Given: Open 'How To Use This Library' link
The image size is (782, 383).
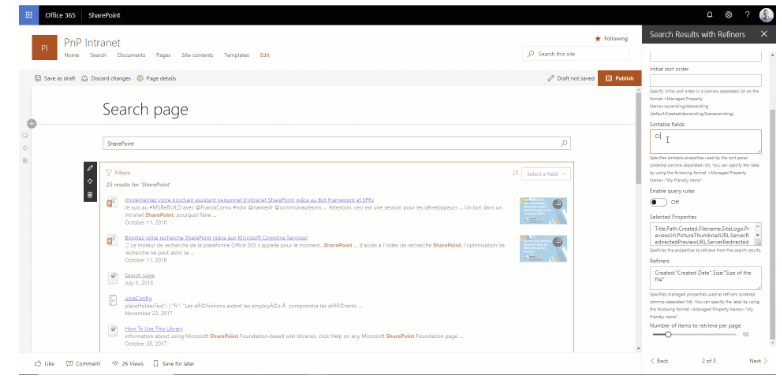Looking at the screenshot, I should [154, 329].
